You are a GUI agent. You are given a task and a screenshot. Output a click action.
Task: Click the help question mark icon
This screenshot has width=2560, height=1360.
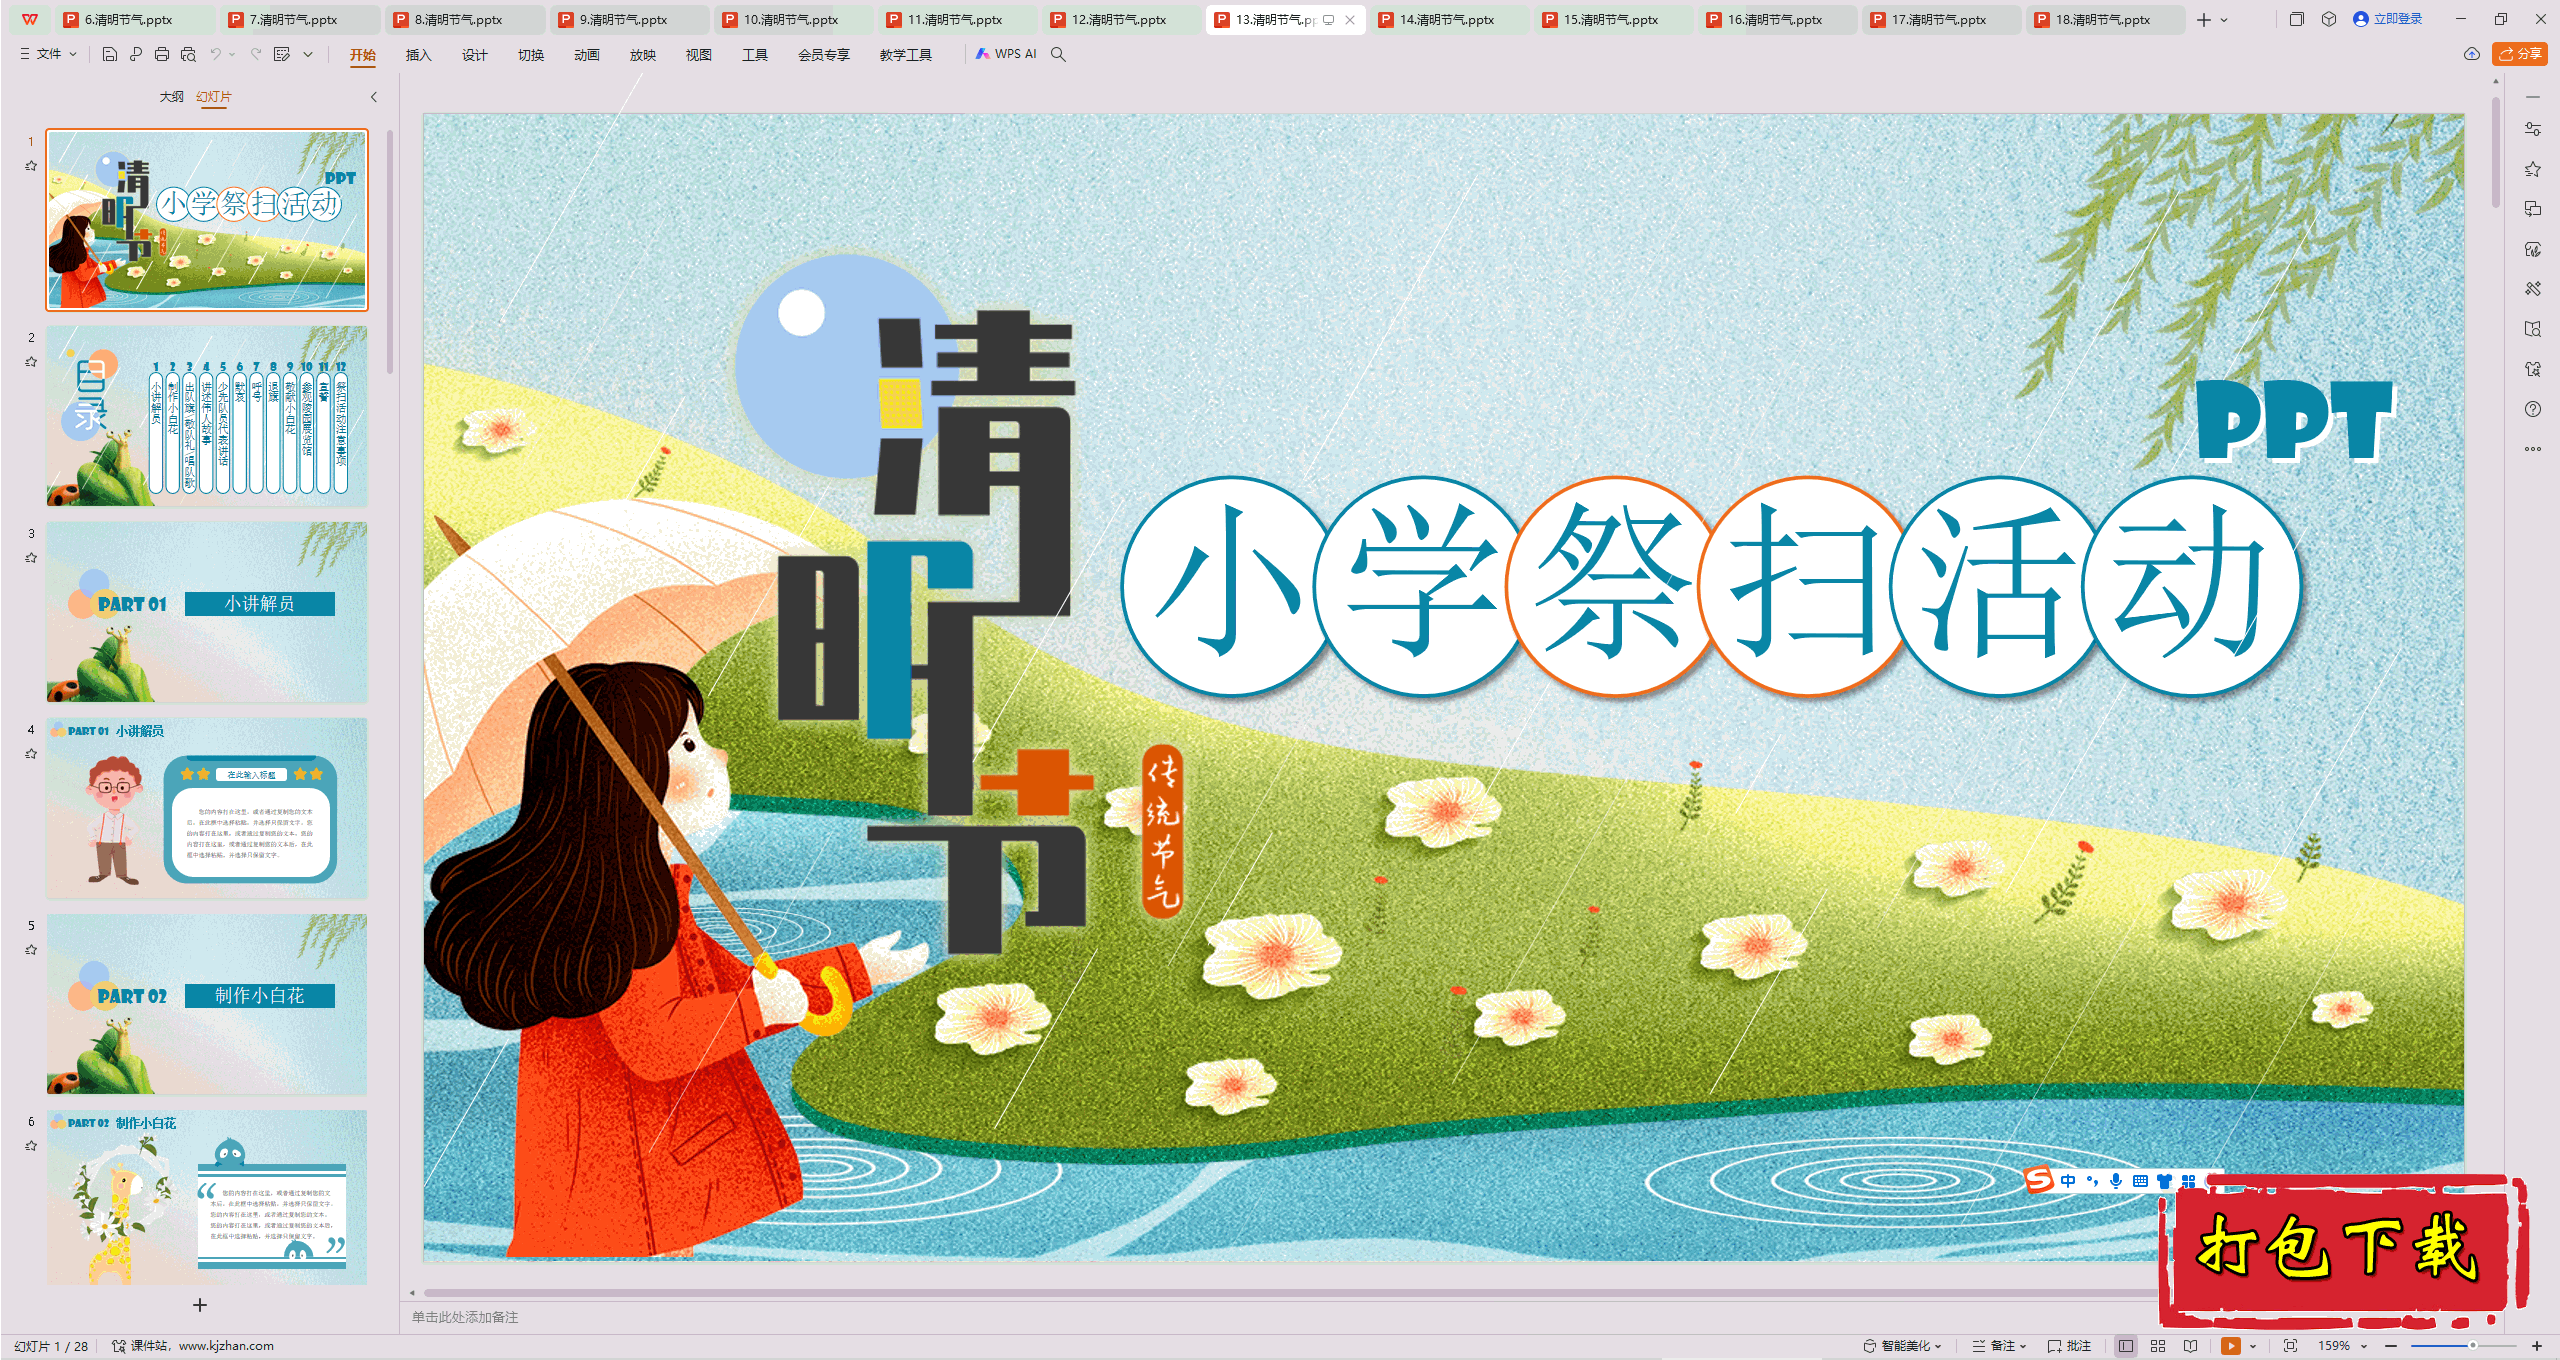pos(2533,409)
